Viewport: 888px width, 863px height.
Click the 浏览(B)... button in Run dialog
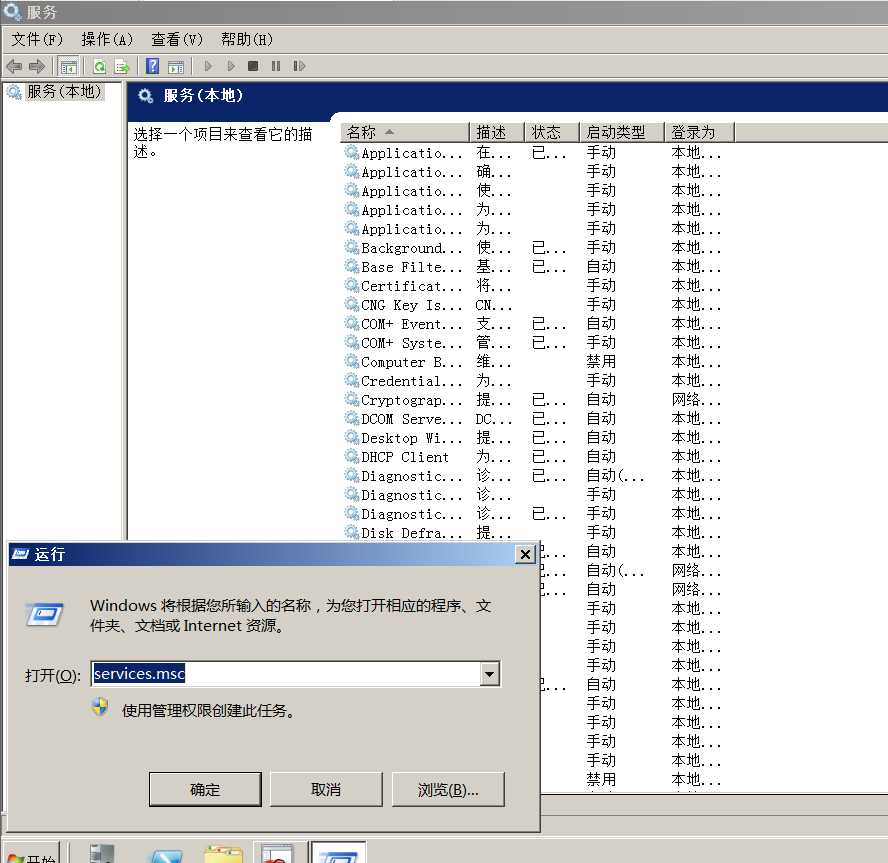click(447, 789)
